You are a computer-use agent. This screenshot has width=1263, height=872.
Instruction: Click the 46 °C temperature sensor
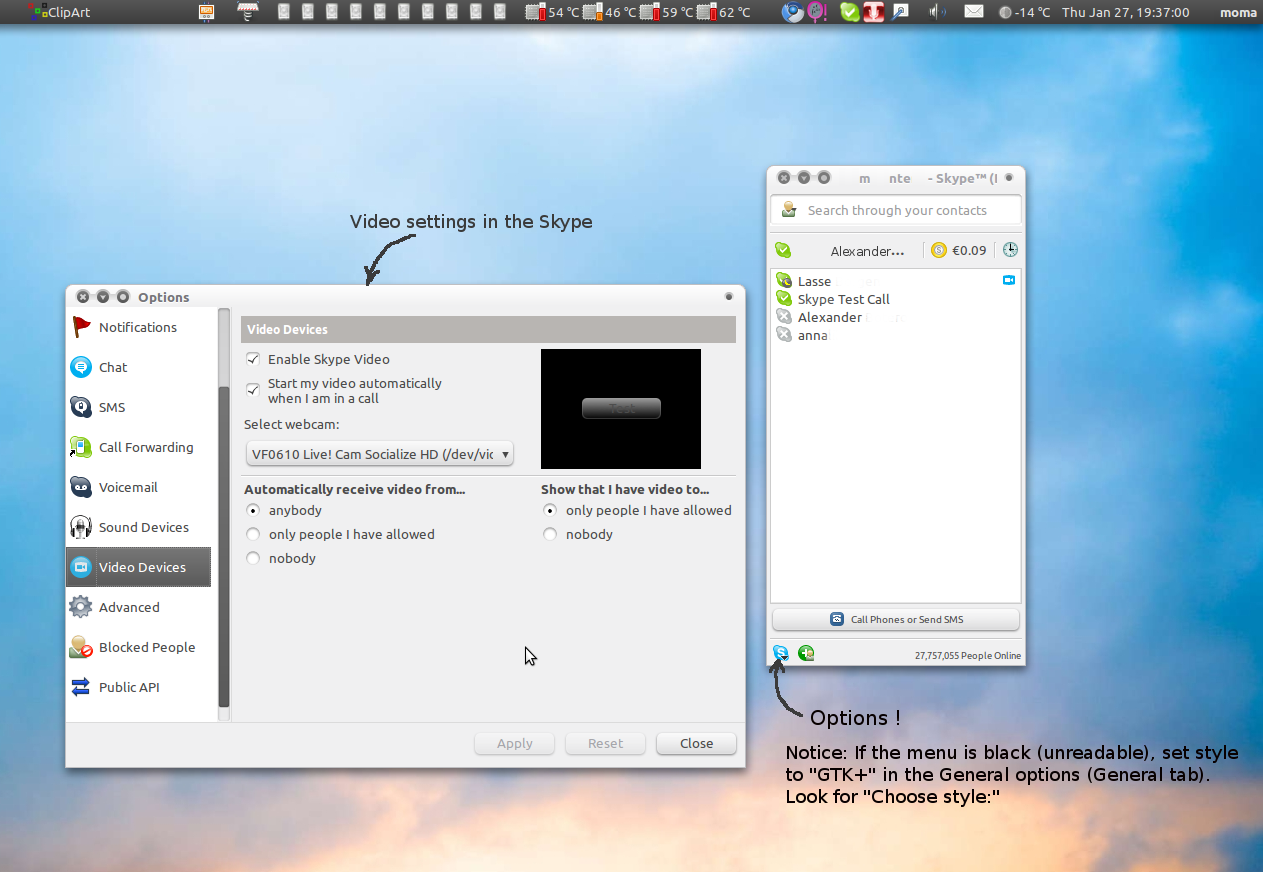point(610,12)
